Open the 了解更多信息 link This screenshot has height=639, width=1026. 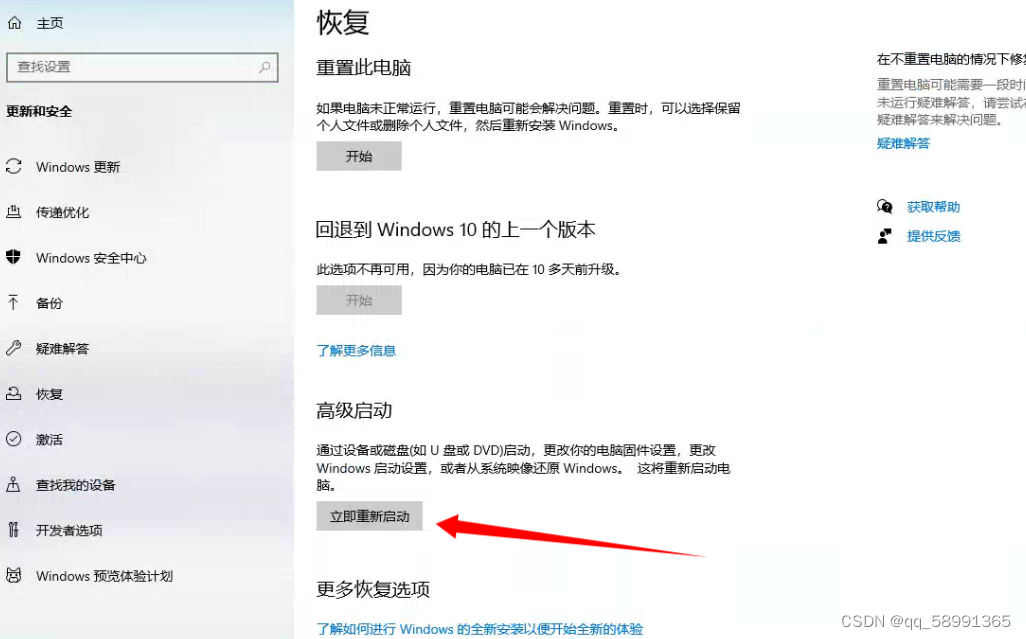point(356,351)
